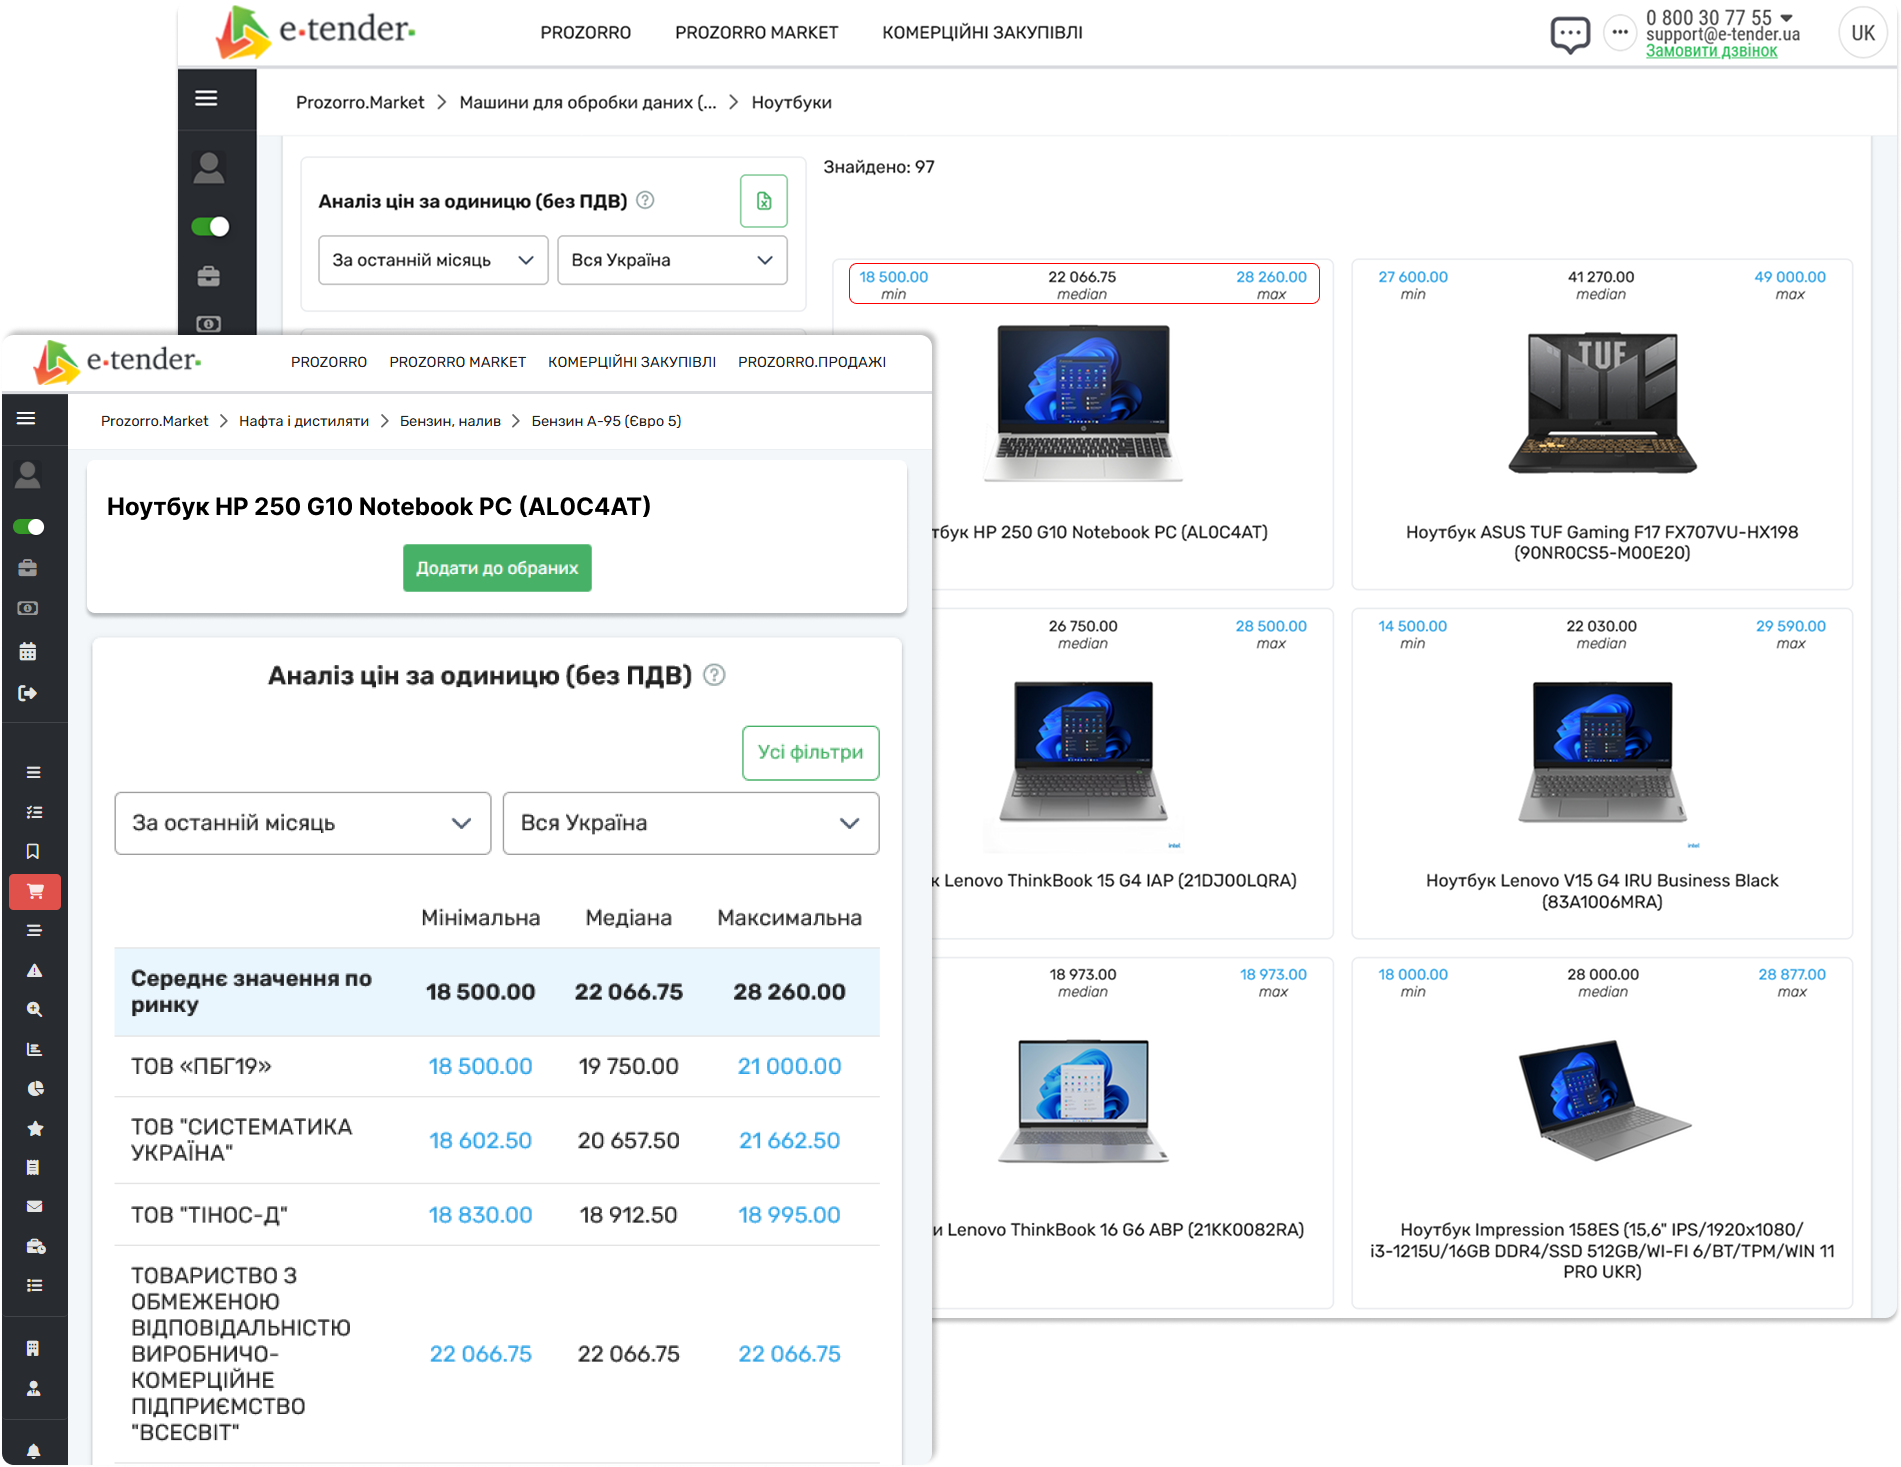Open notifications bell at sidebar bottom

34,1450
